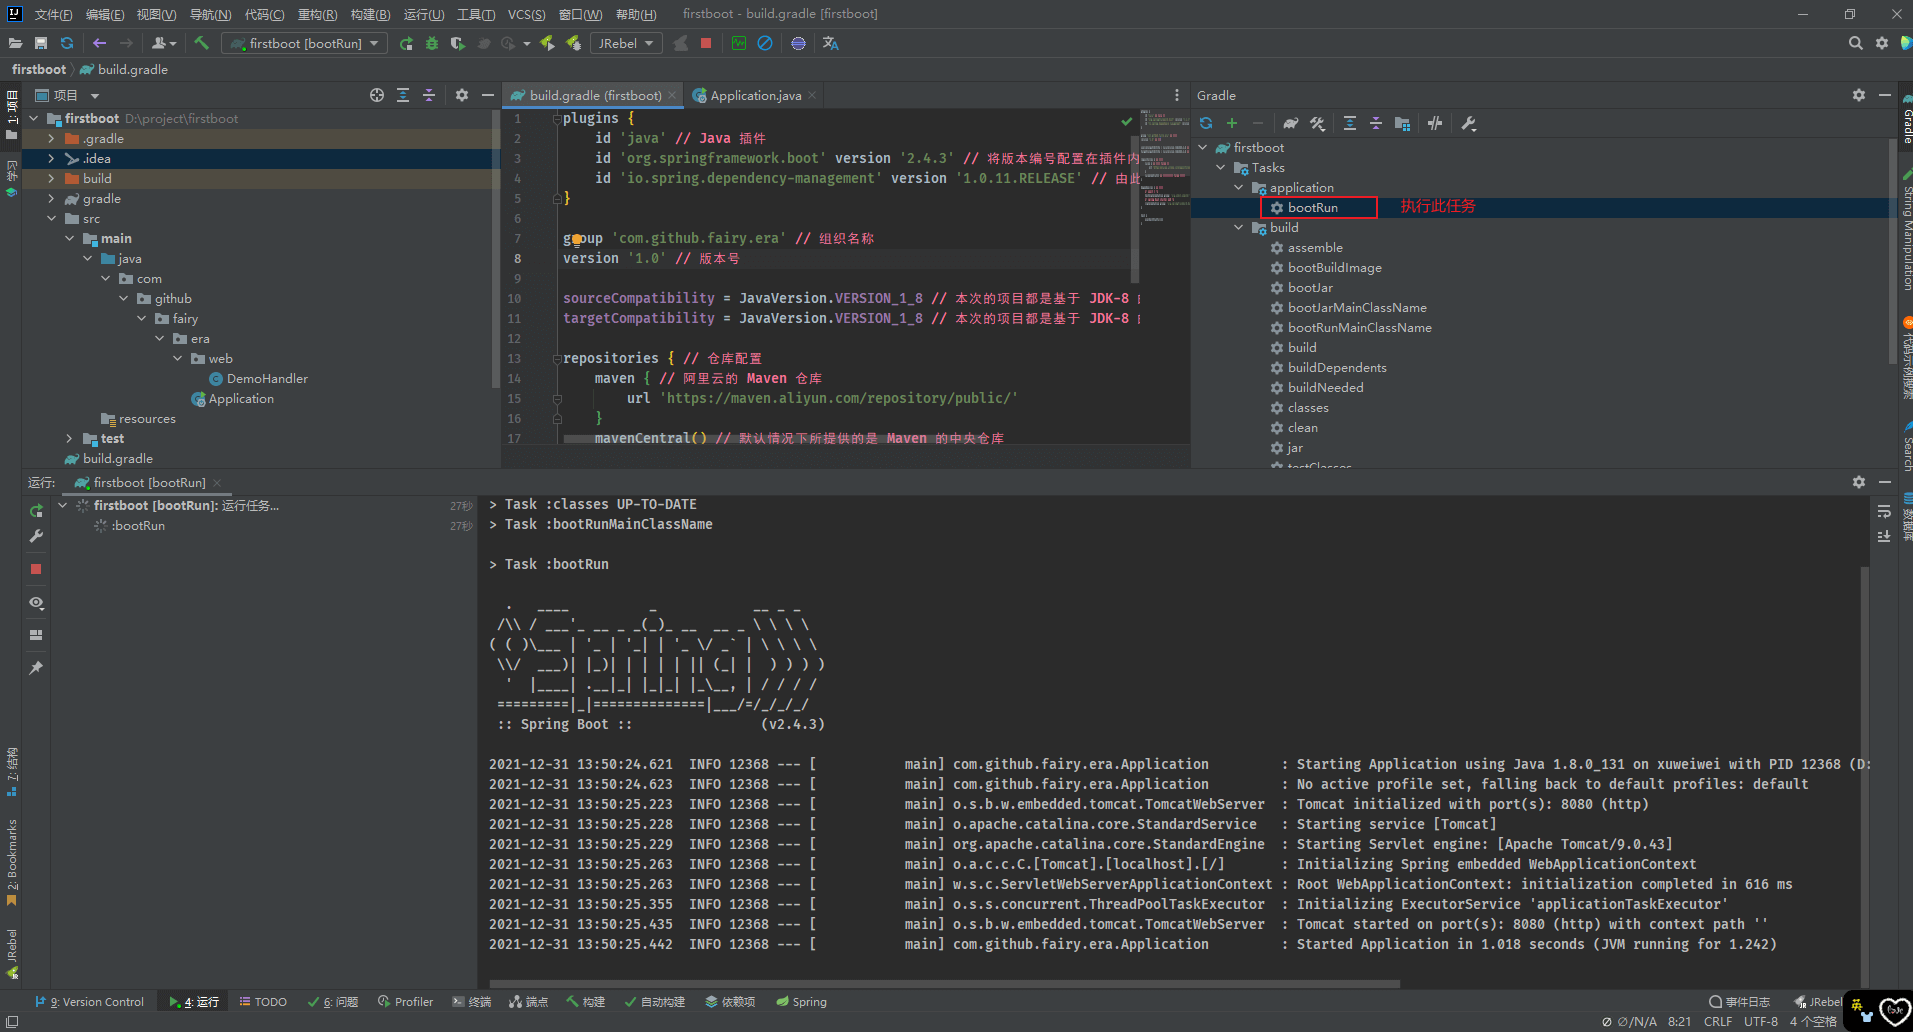Expand the .gradle folder
The width and height of the screenshot is (1913, 1032).
51,138
